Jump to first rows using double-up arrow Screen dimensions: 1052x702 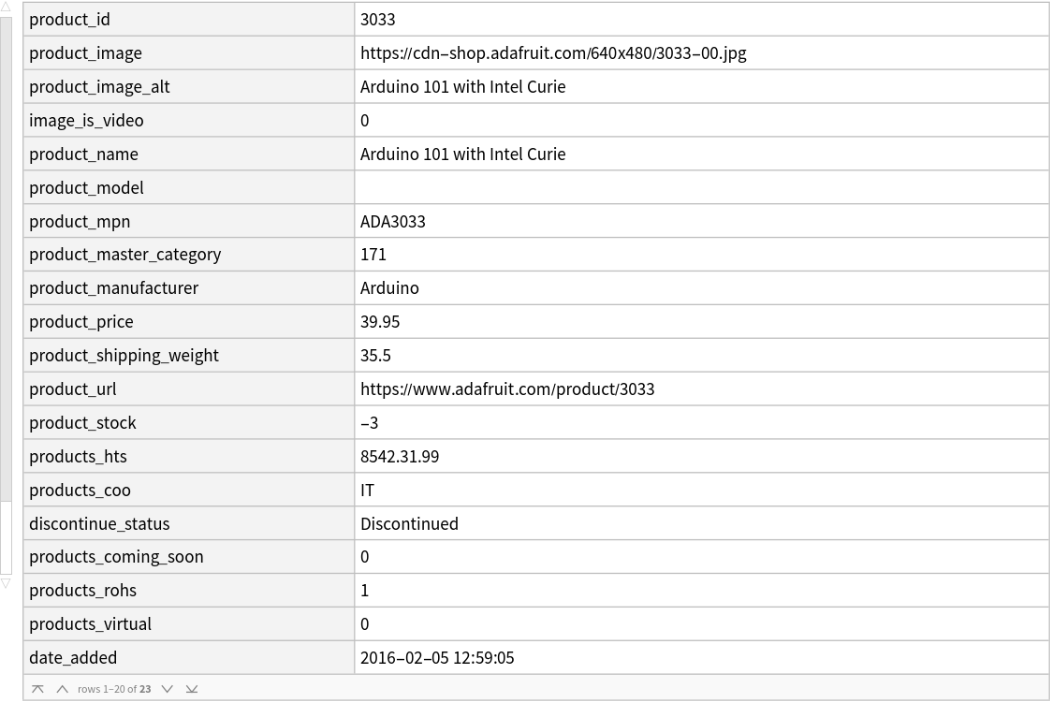37,689
